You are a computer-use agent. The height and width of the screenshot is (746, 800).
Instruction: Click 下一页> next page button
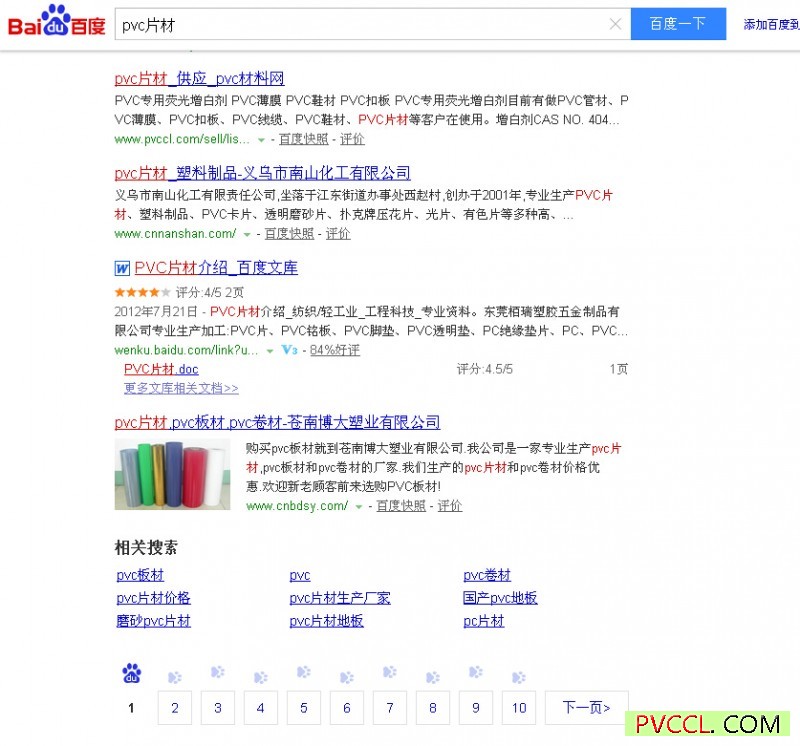click(587, 708)
